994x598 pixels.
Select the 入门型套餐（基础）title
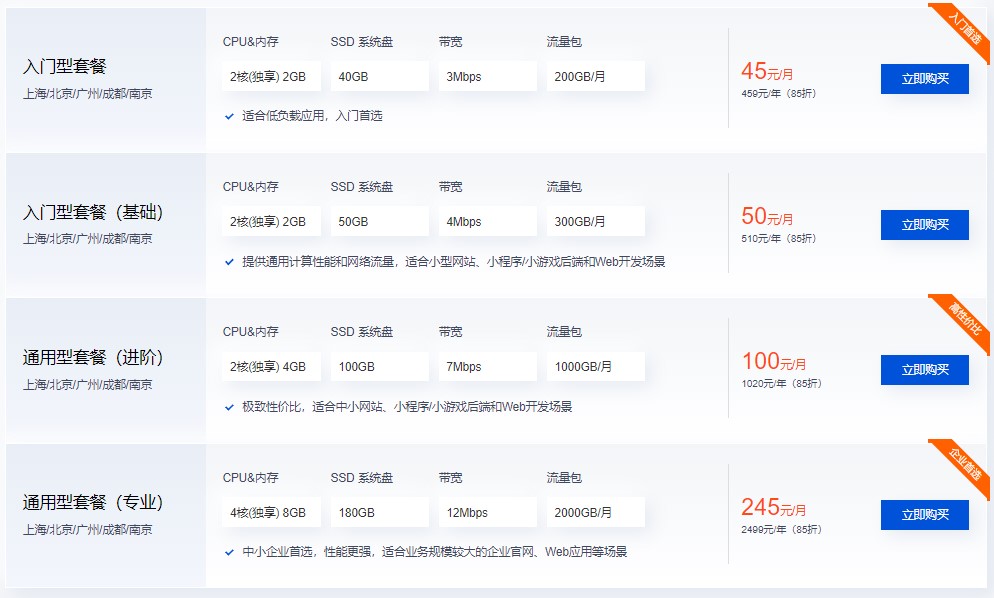(93, 212)
